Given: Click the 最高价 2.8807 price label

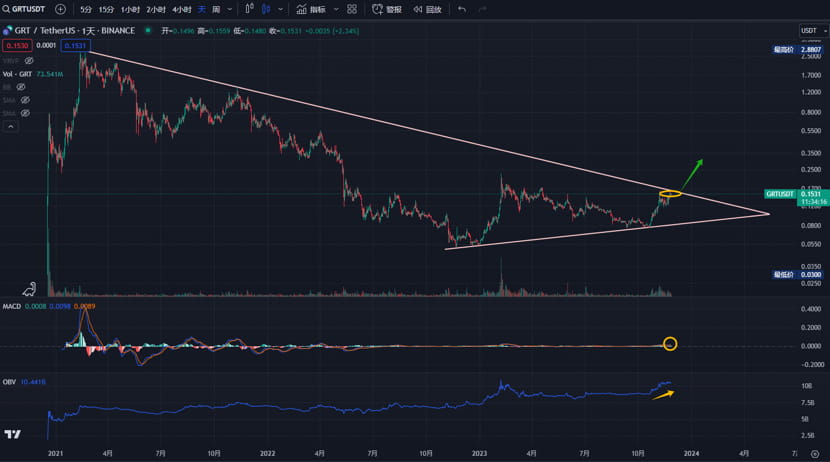Looking at the screenshot, I should [x=798, y=50].
